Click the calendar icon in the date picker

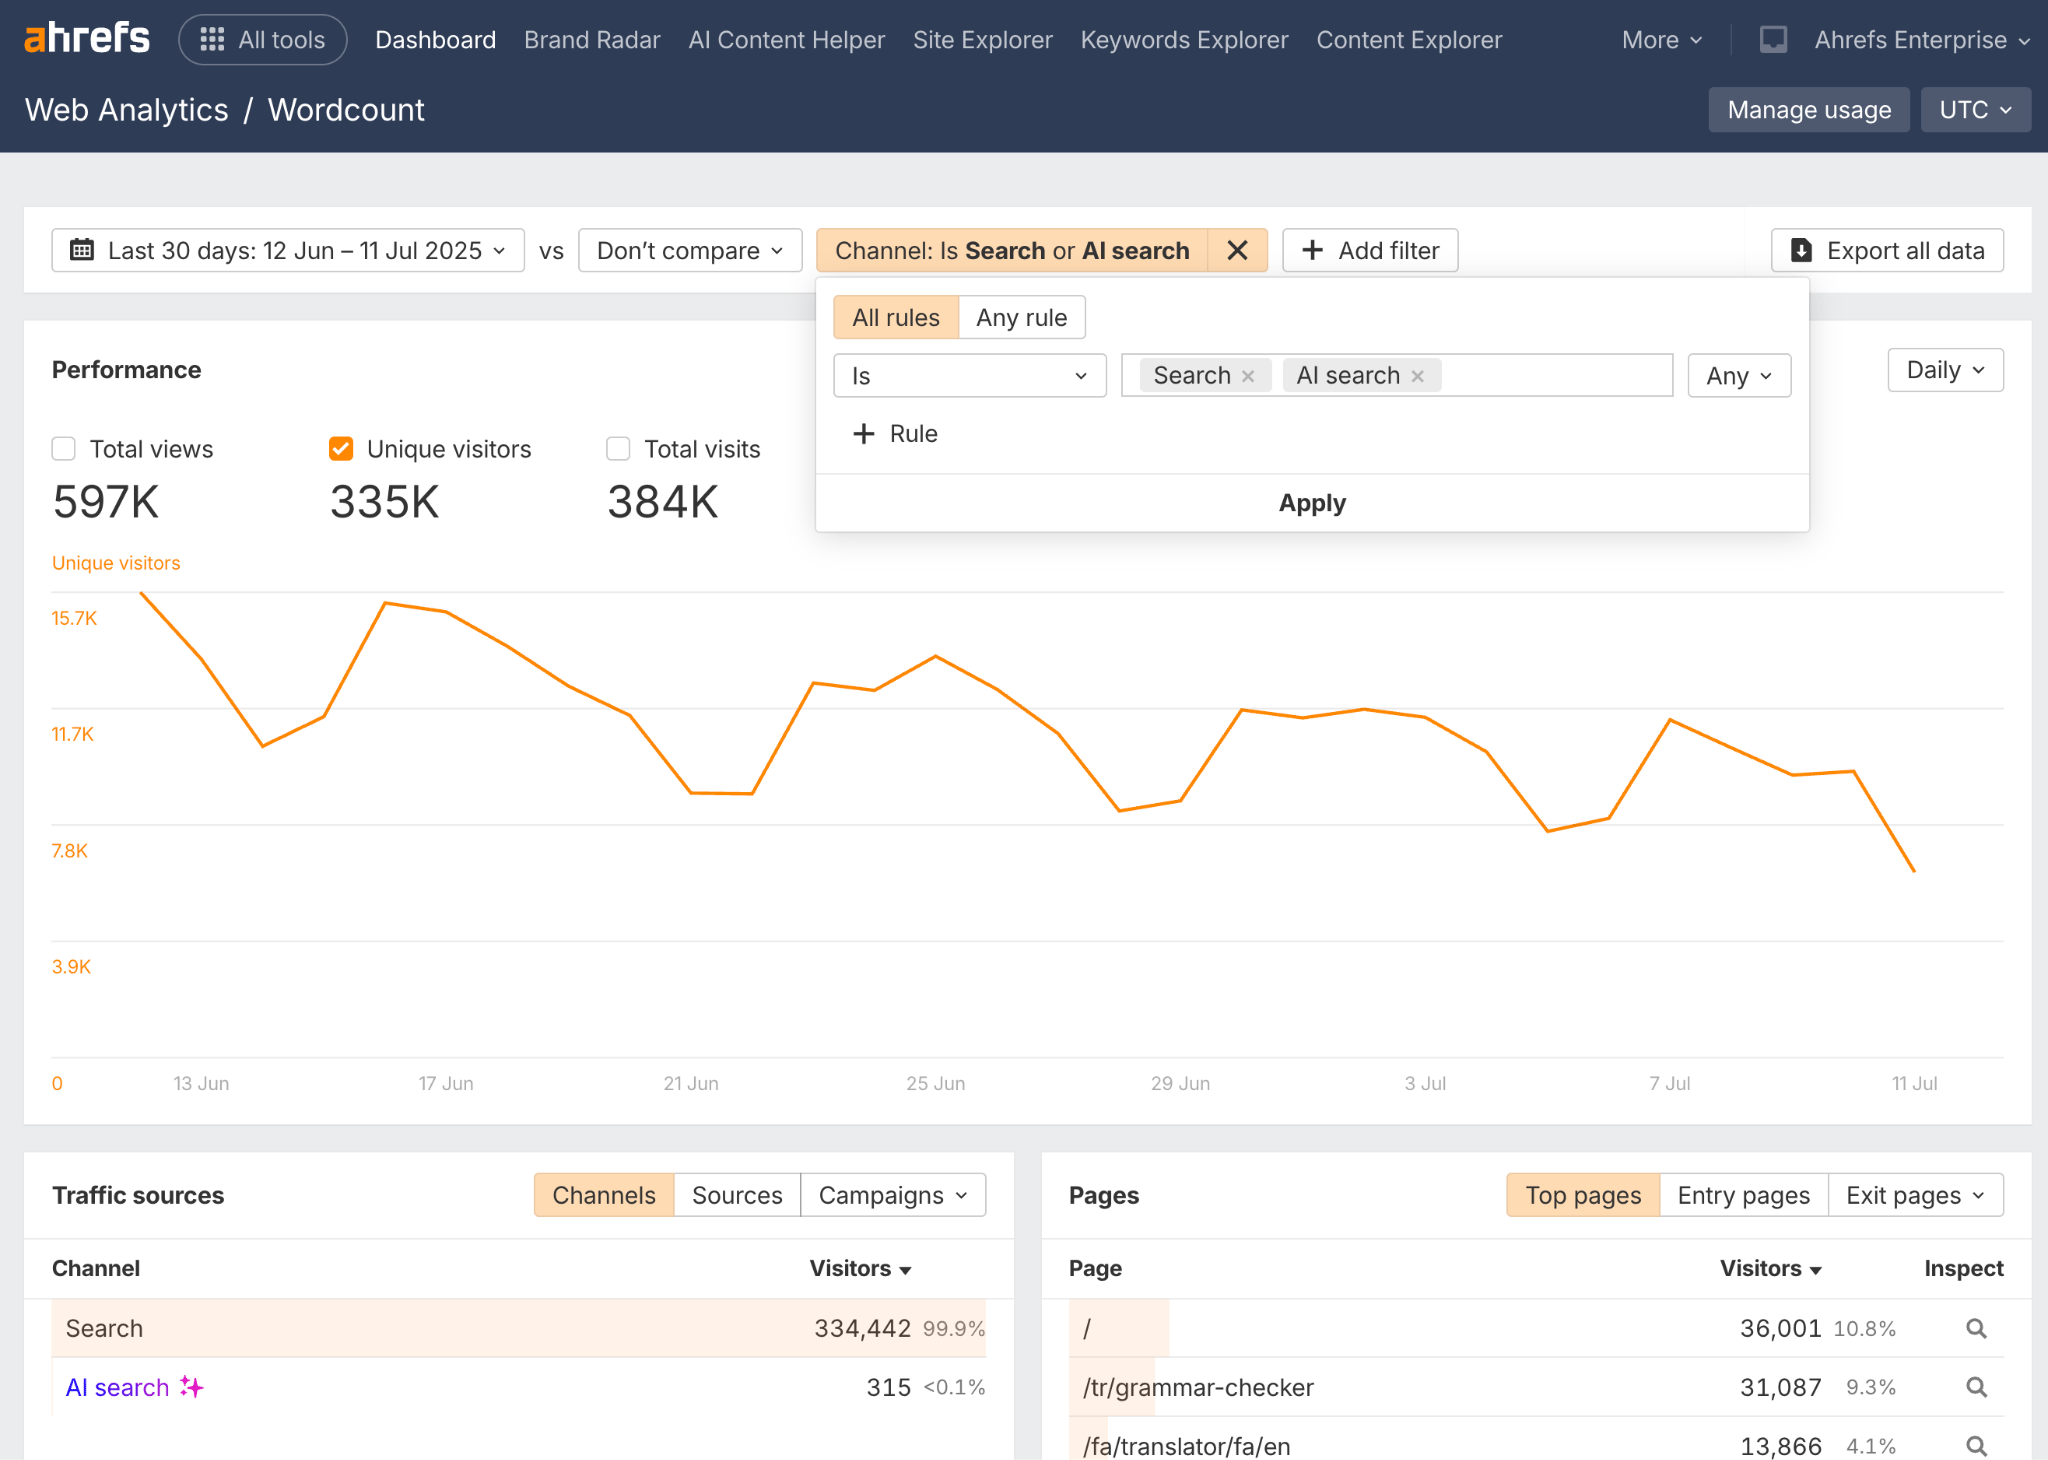(83, 250)
